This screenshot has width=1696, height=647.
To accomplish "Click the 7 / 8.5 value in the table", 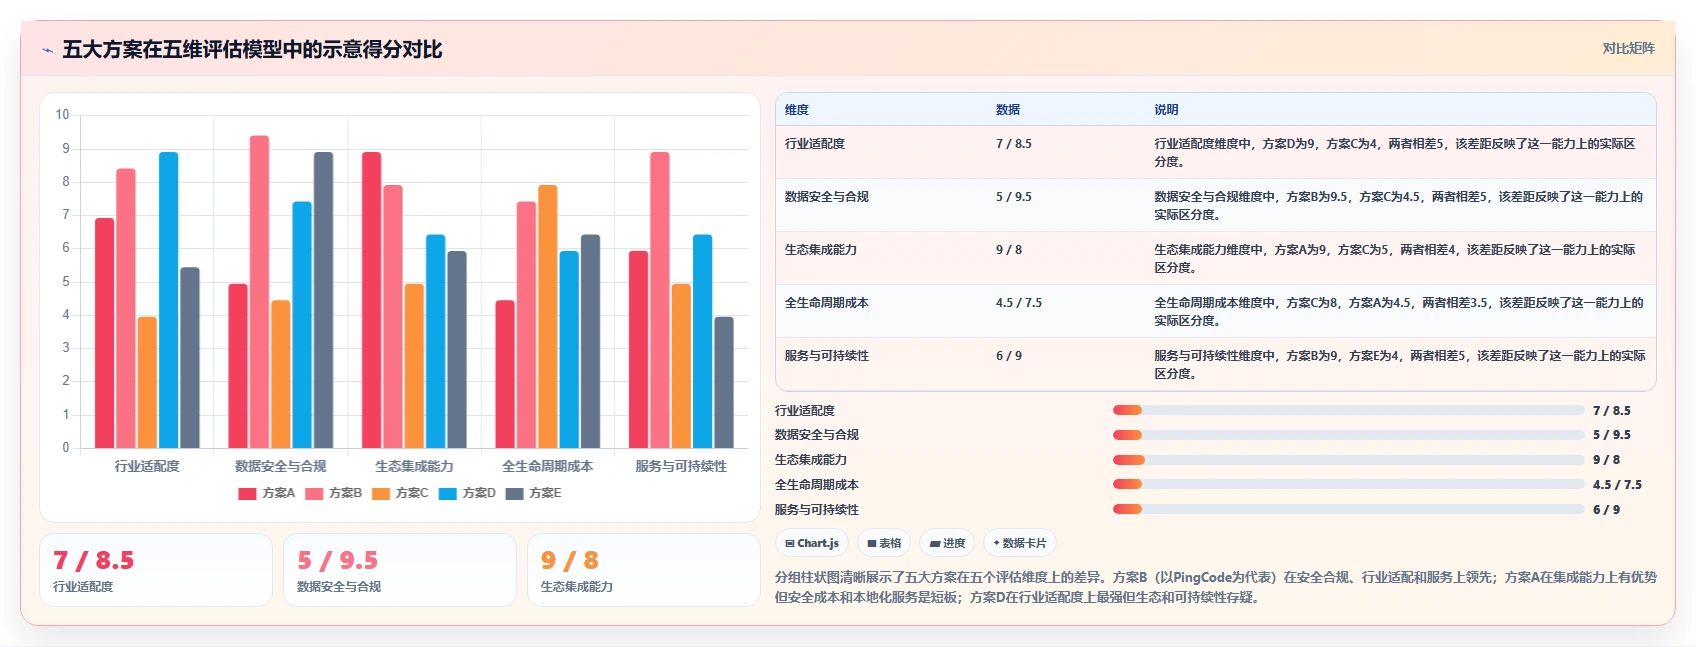I will [x=1014, y=144].
